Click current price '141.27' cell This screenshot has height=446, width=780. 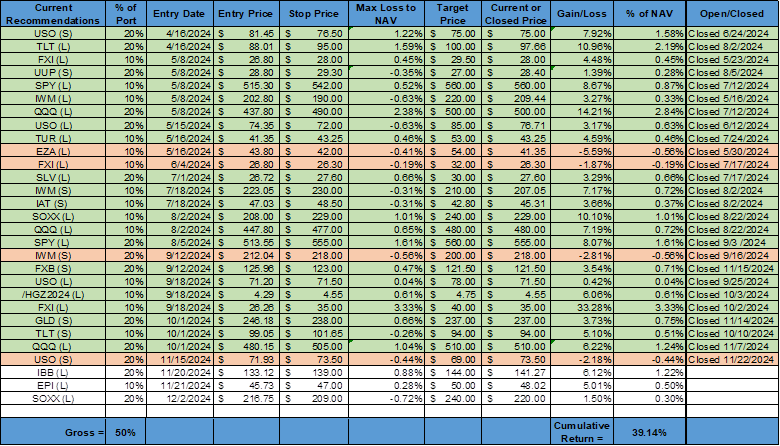(x=516, y=372)
